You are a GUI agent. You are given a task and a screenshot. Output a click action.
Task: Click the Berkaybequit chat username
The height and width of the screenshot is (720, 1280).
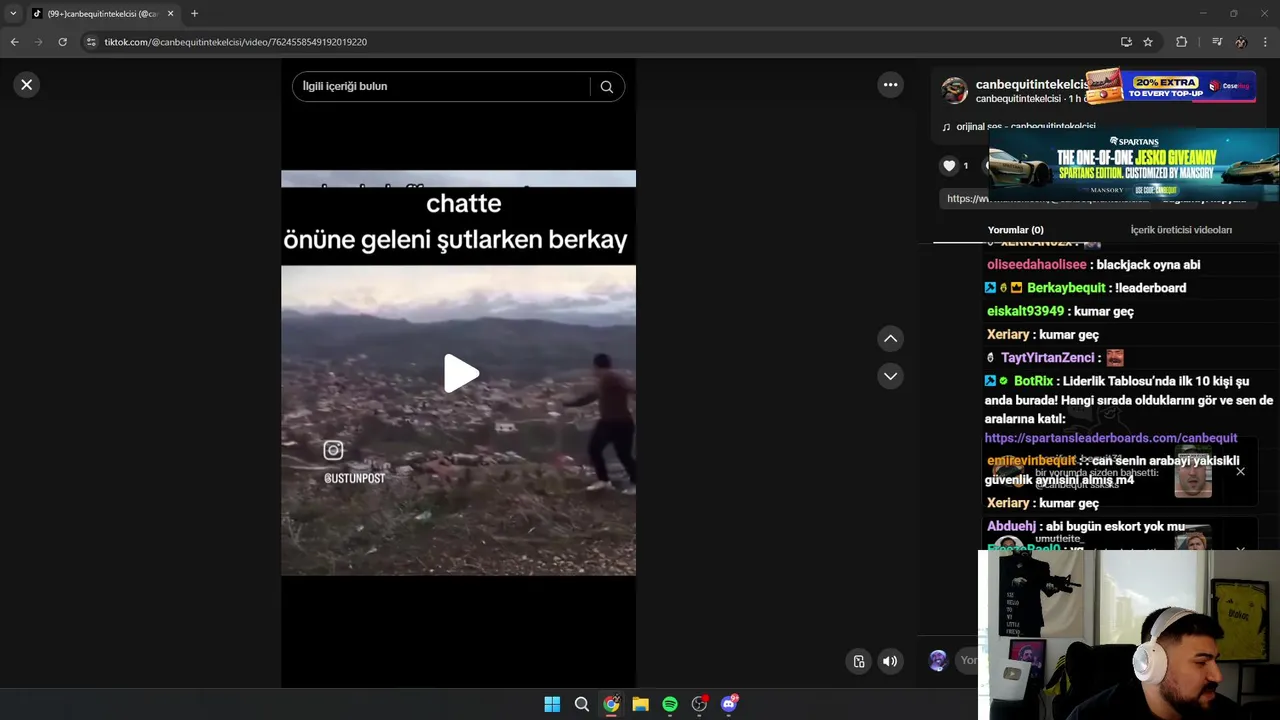[x=1066, y=288]
